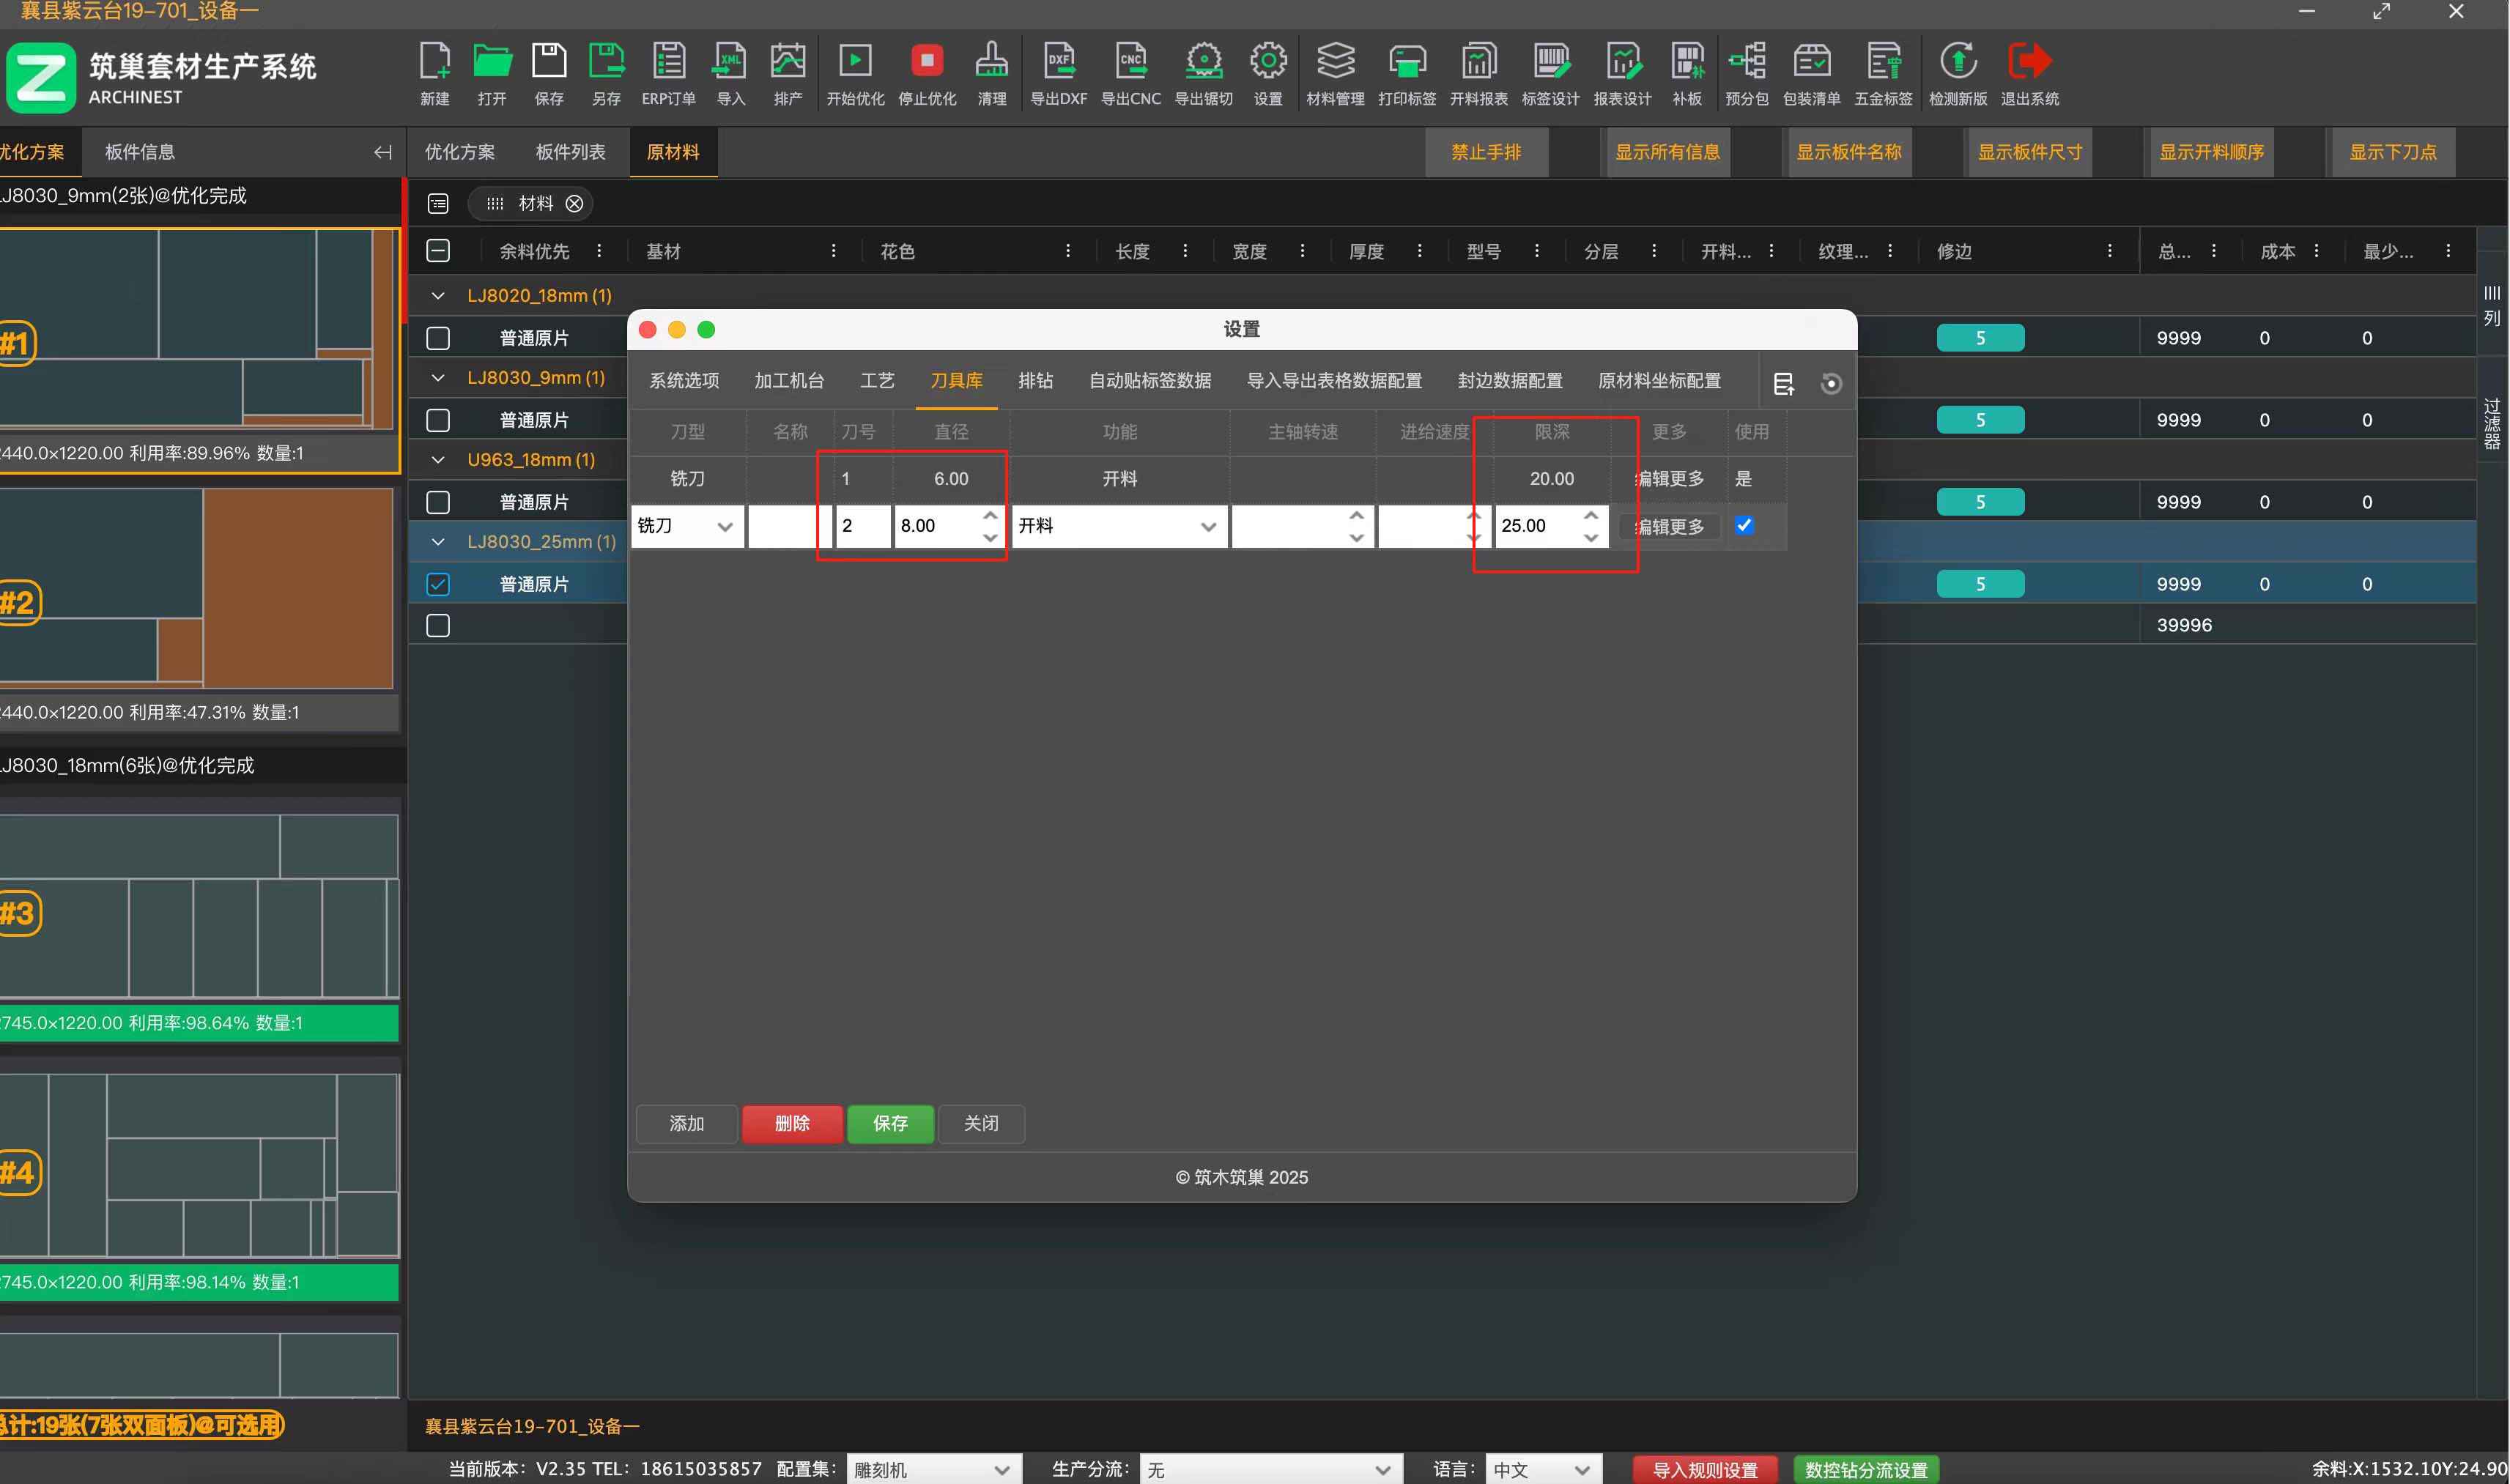The image size is (2510, 1484).
Task: Switch to the 板件列表 tab
Action: pos(570,152)
